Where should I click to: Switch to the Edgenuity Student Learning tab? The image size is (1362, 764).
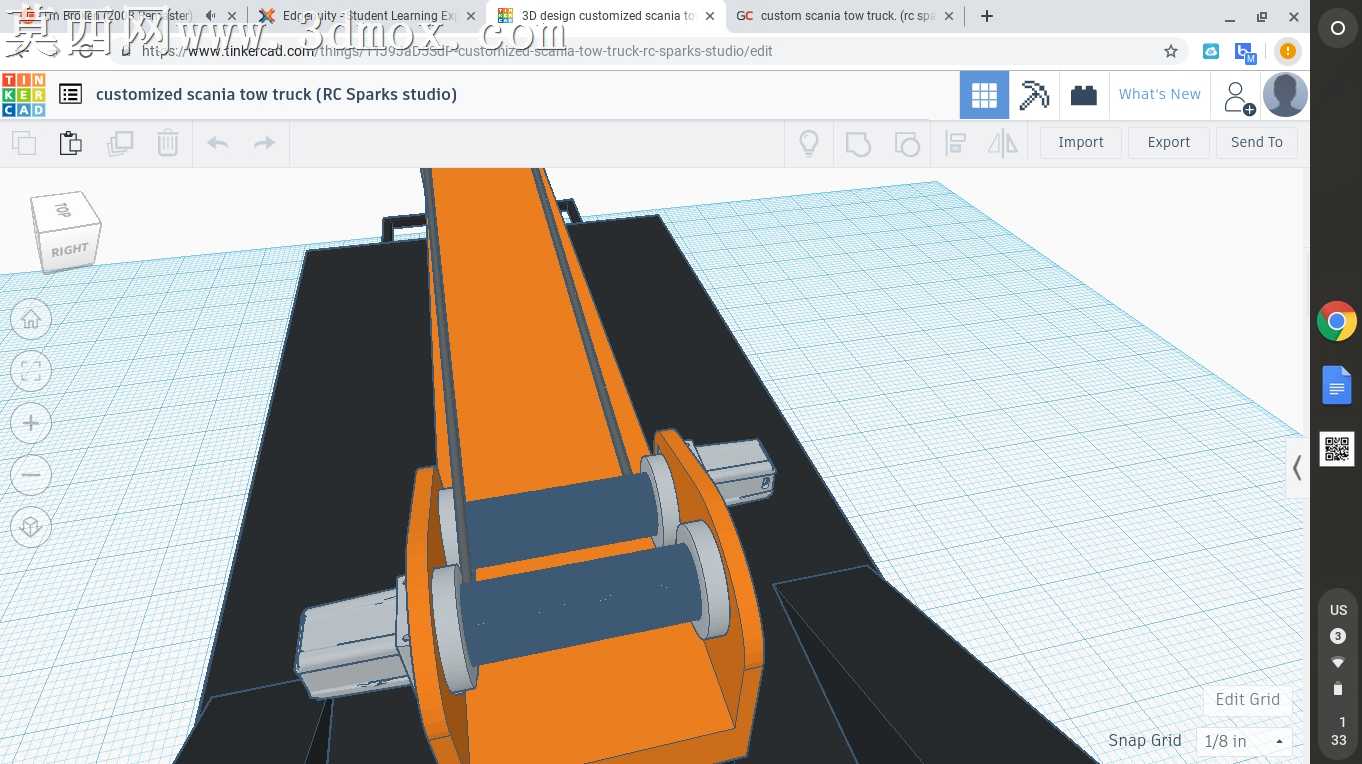(x=368, y=16)
